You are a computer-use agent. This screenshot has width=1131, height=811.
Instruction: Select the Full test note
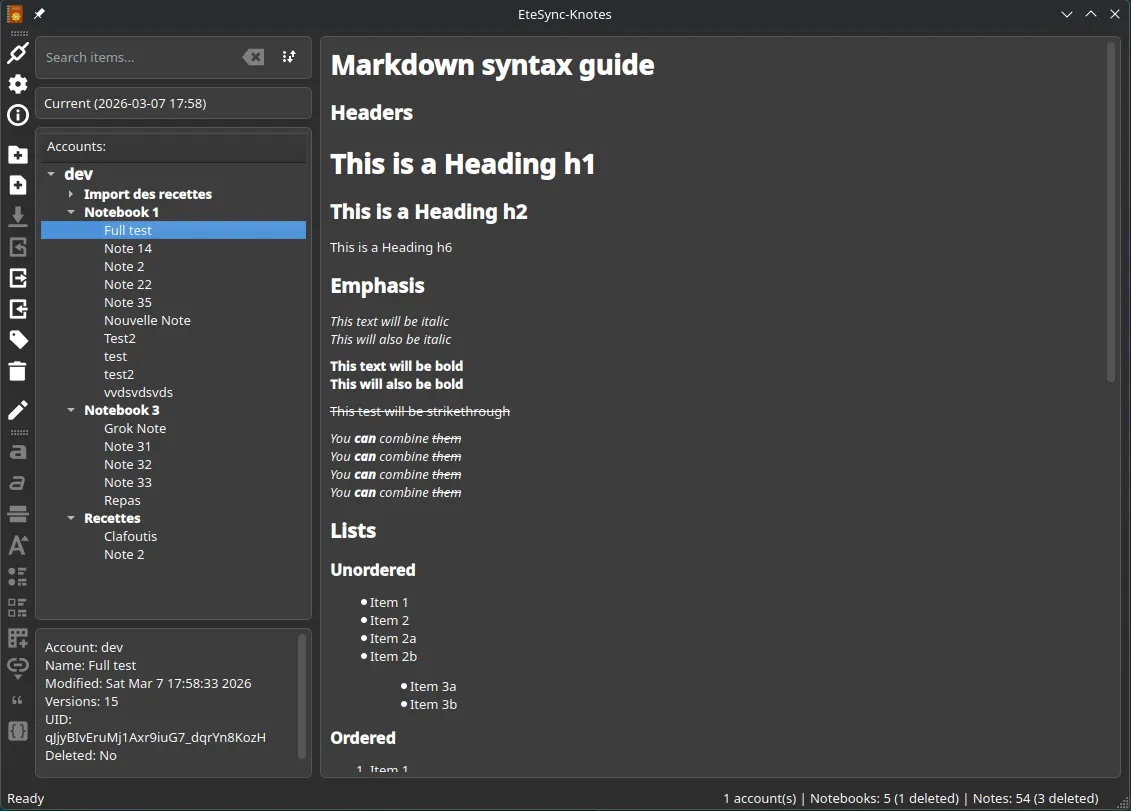click(173, 230)
